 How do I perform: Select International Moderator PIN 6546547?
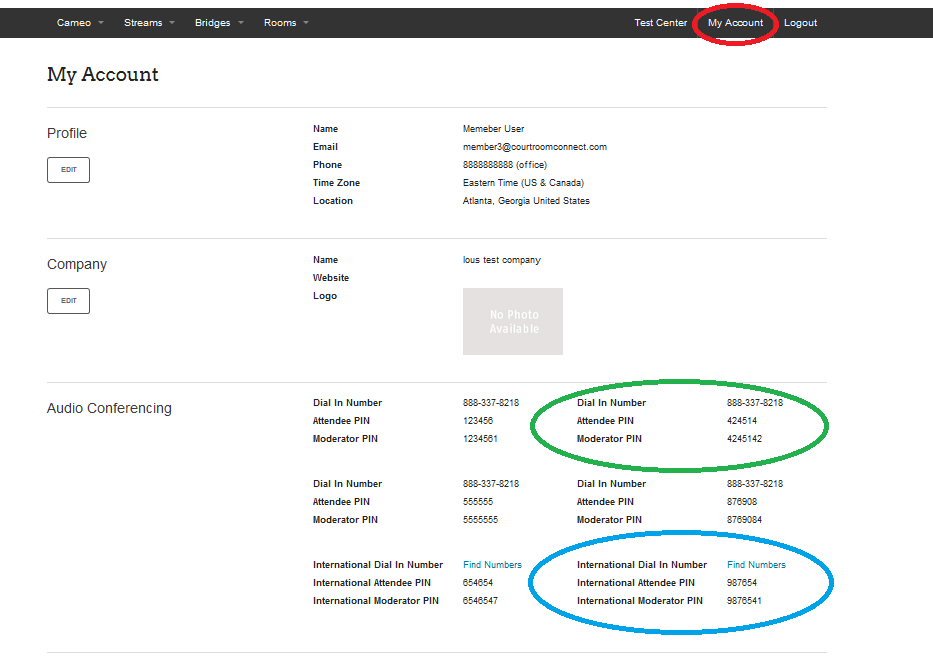(480, 600)
